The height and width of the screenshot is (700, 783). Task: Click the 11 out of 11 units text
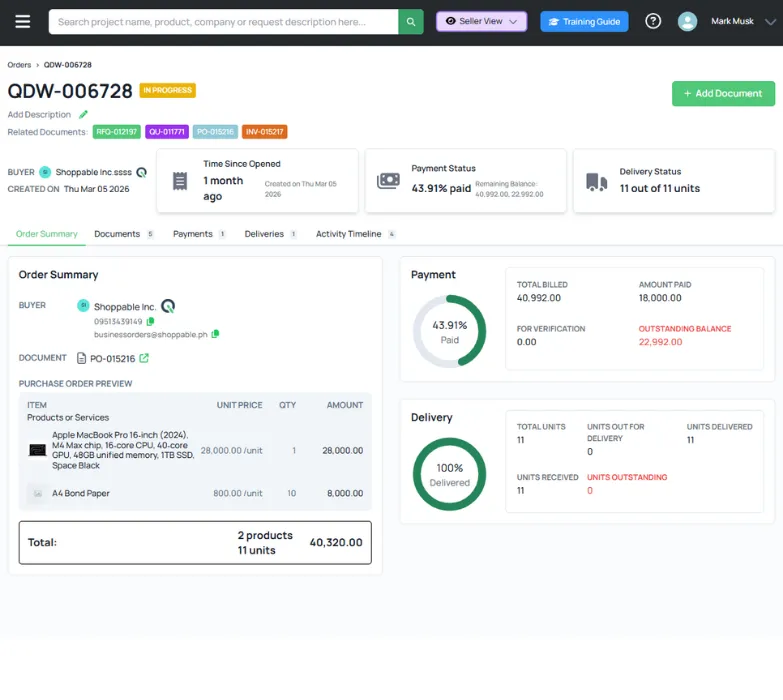(660, 188)
